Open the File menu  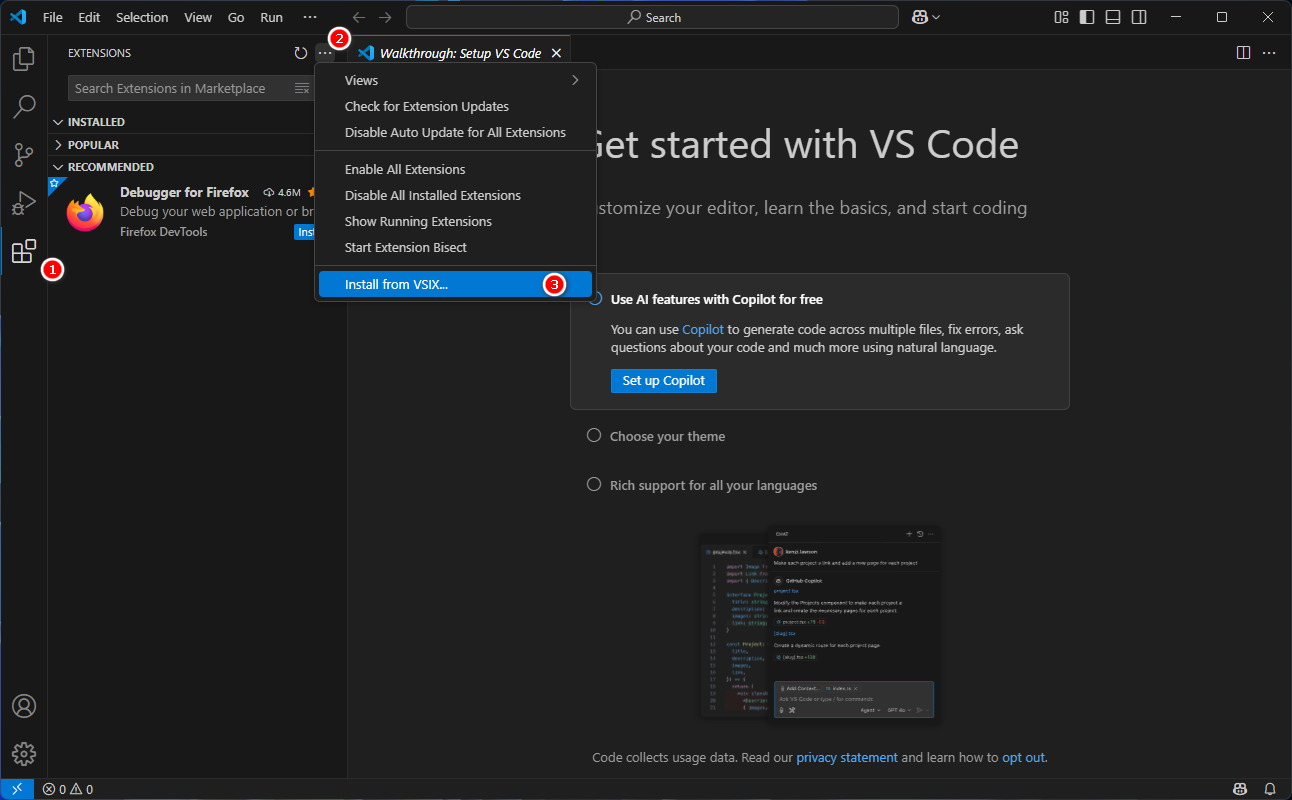[53, 17]
